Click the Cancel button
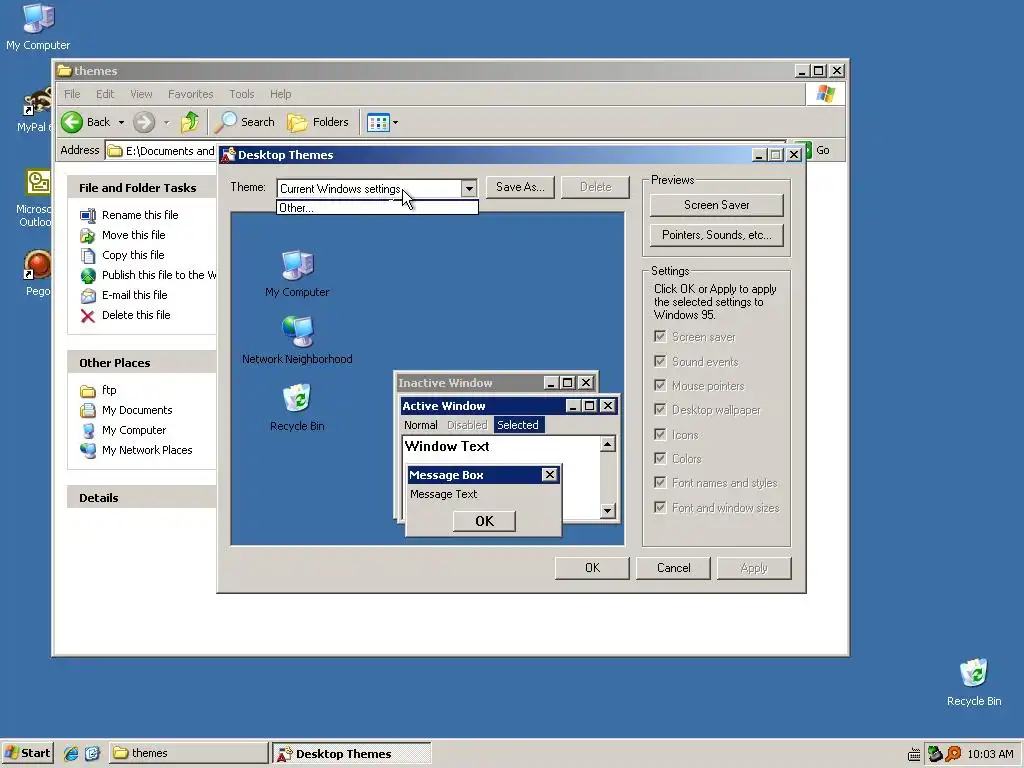Viewport: 1024px width, 768px height. click(673, 568)
